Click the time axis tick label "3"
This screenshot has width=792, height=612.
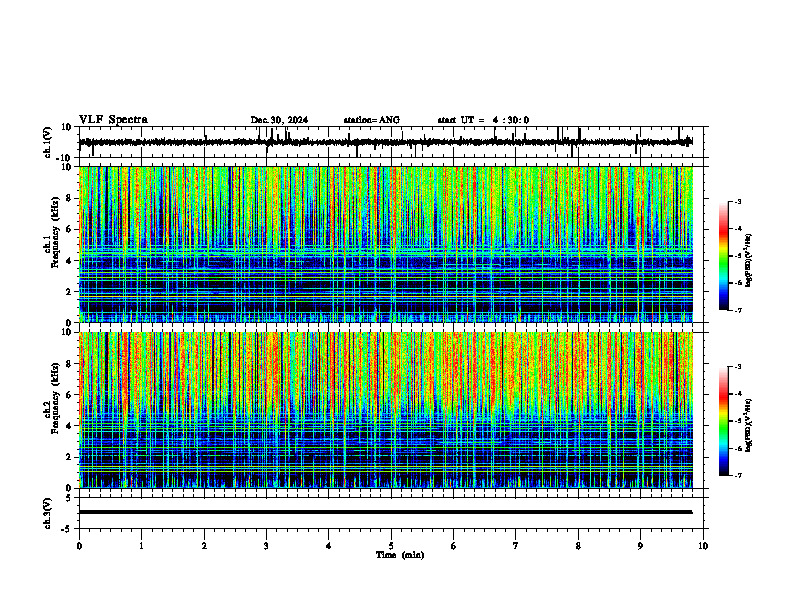tap(266, 546)
